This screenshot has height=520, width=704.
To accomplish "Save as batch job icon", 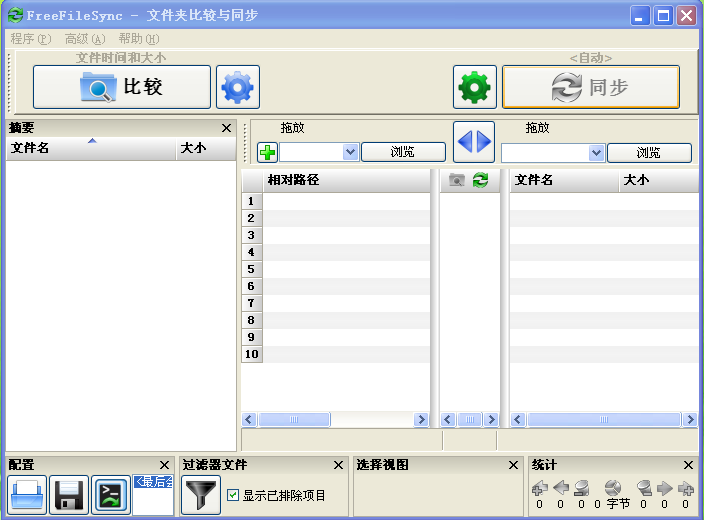I will [111, 495].
